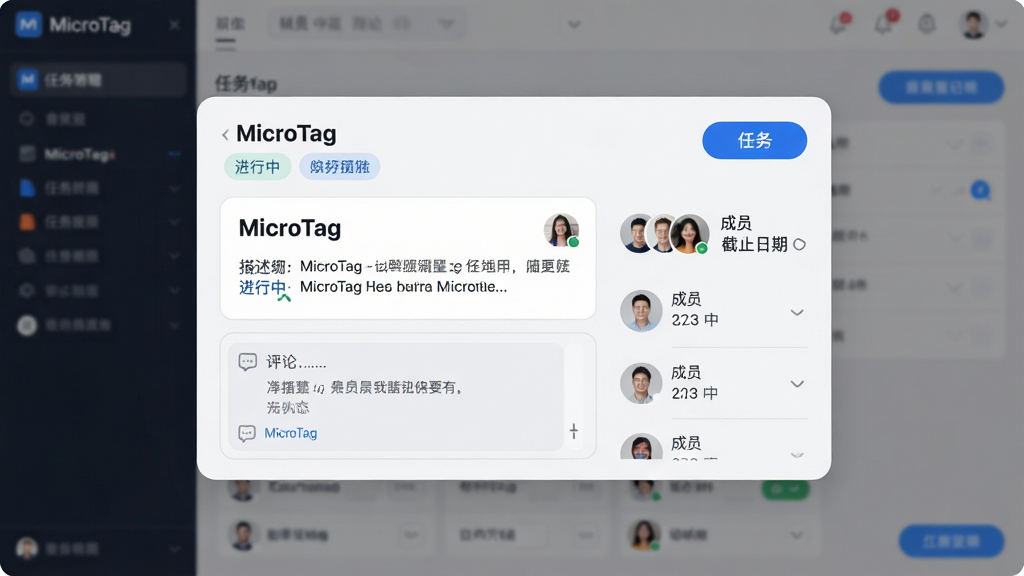Screen dimensions: 1024x576
Task: Expand the partially visible last member row
Action: pyautogui.click(x=797, y=454)
